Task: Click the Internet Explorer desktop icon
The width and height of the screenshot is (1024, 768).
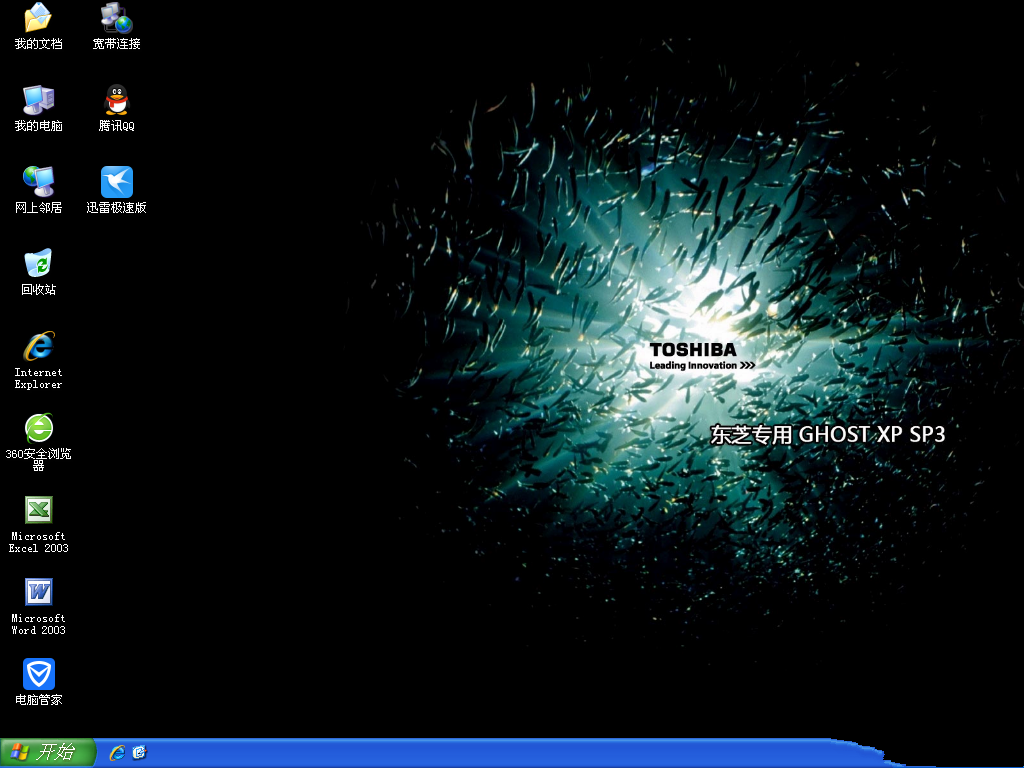Action: 38,347
